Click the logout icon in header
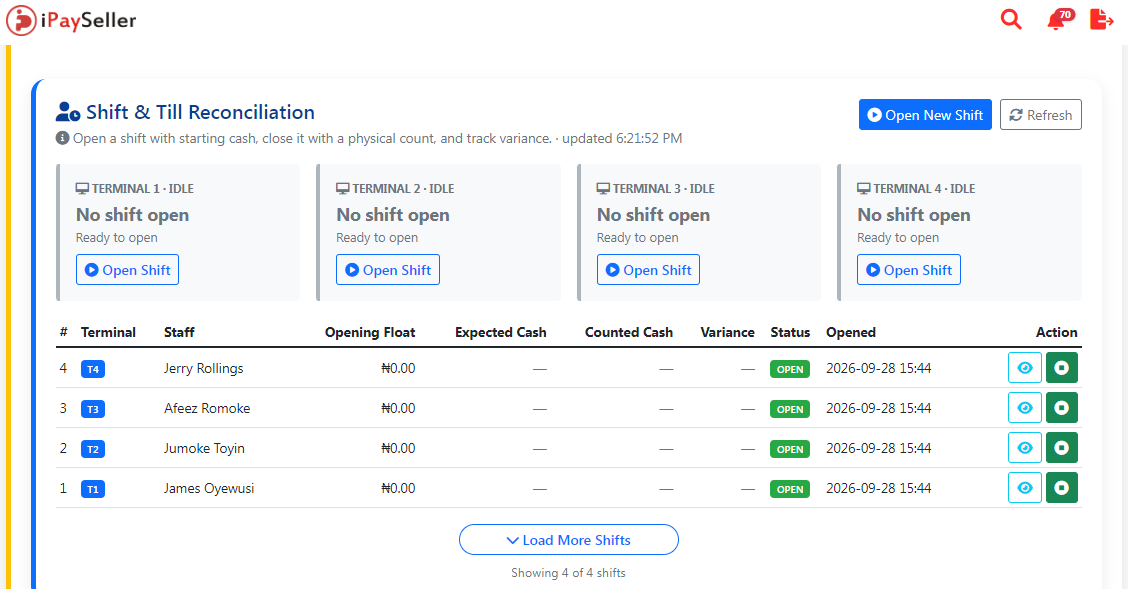This screenshot has width=1128, height=589. coord(1101,19)
